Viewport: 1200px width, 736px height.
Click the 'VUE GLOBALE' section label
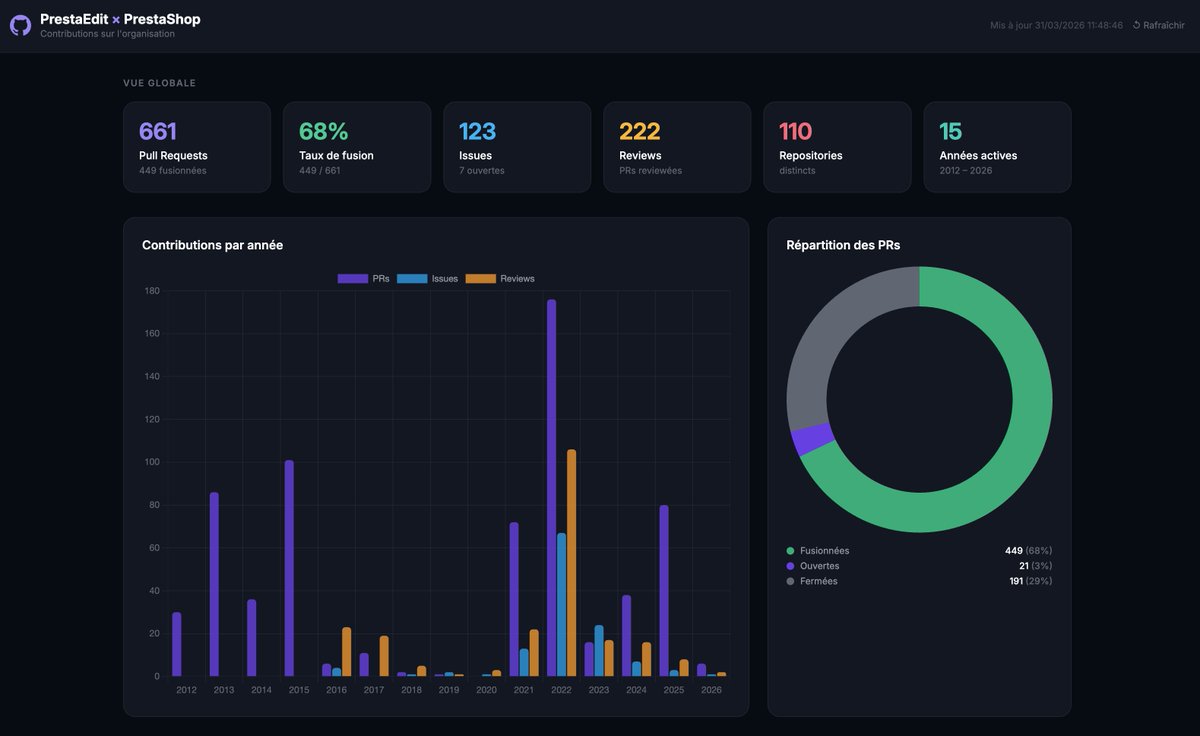click(x=159, y=83)
